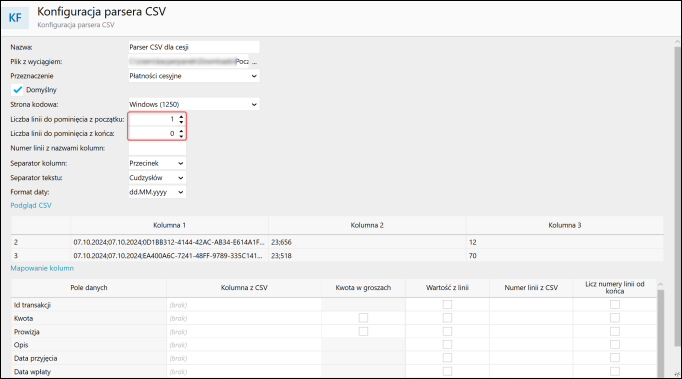The image size is (682, 379).
Task: Select the Kolumna z CSV column header
Action: pyautogui.click(x=244, y=288)
